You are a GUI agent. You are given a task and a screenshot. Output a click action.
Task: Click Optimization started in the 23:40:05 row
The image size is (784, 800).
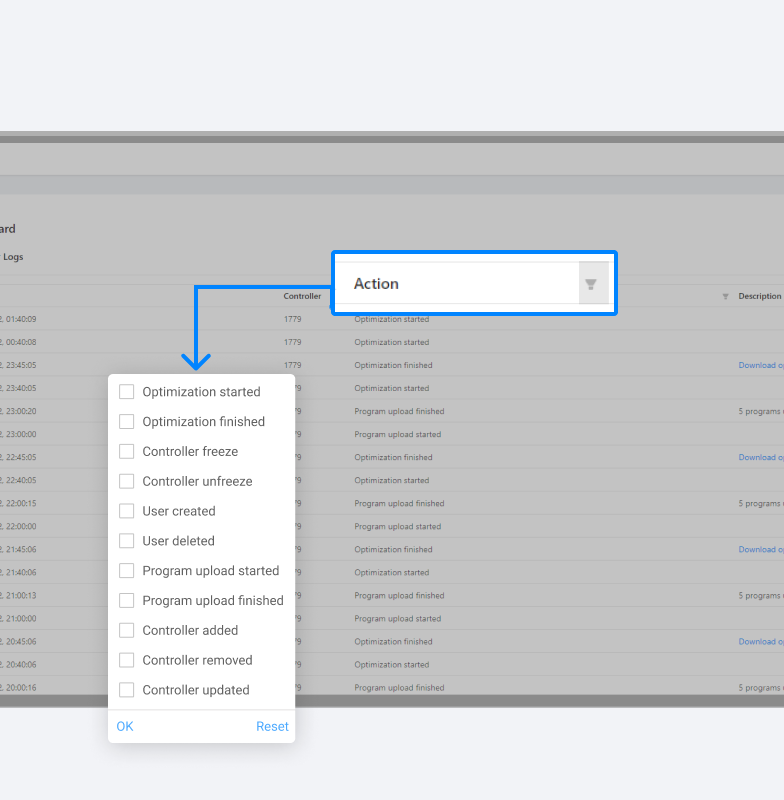click(x=392, y=388)
